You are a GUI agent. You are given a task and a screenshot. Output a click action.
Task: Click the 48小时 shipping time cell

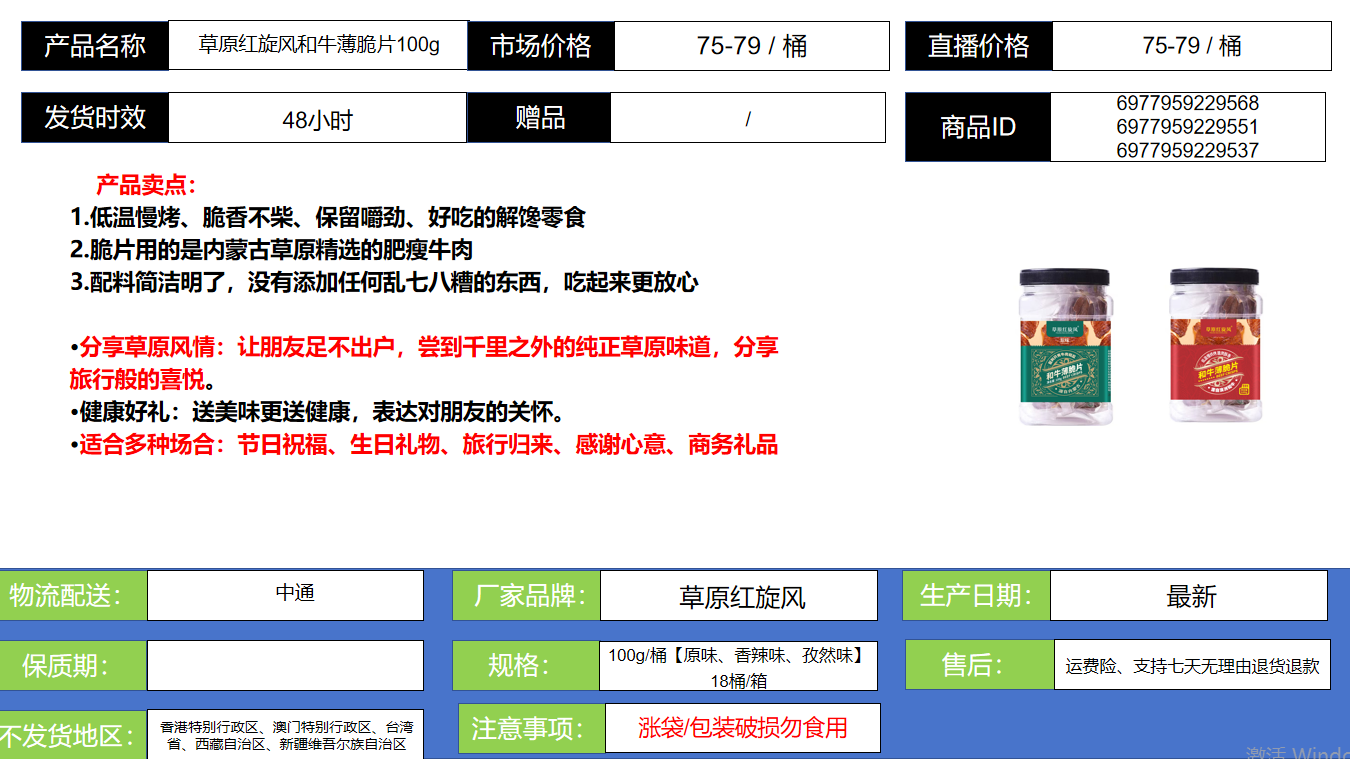[x=317, y=119]
